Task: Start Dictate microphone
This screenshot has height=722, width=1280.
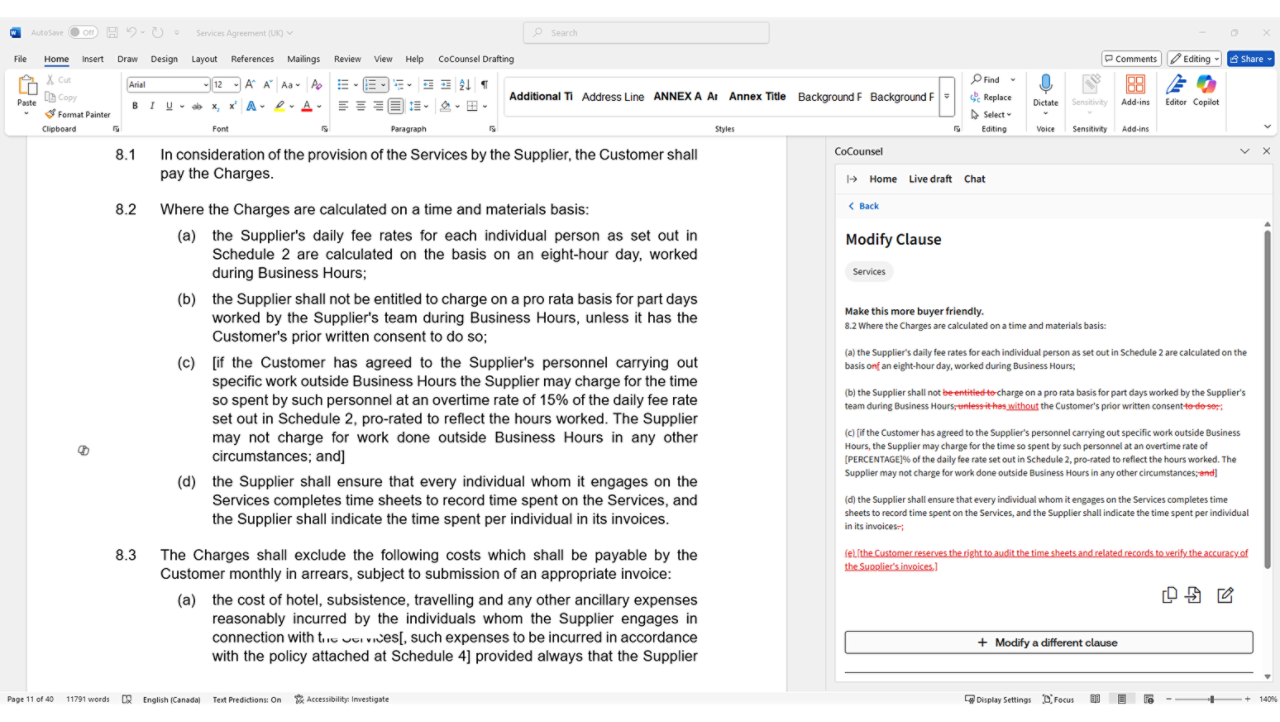Action: pos(1045,90)
